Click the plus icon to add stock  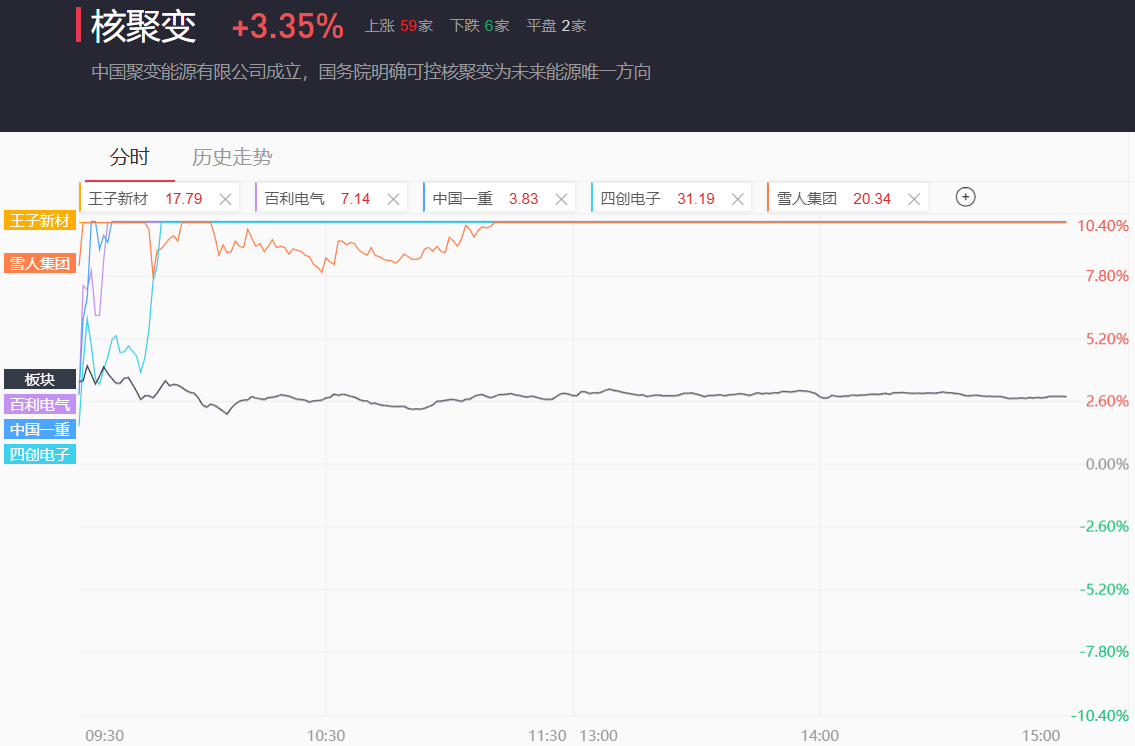click(x=965, y=197)
